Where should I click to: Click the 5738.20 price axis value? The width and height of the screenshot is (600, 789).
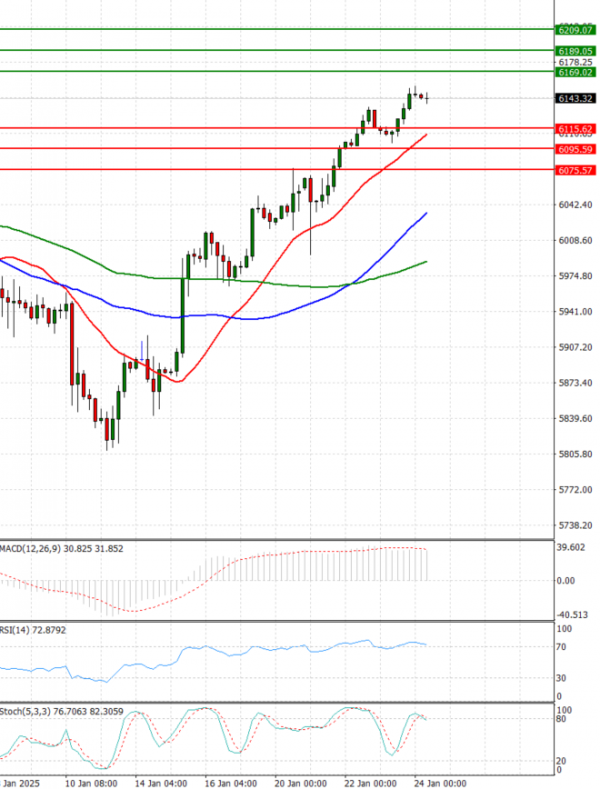point(575,525)
